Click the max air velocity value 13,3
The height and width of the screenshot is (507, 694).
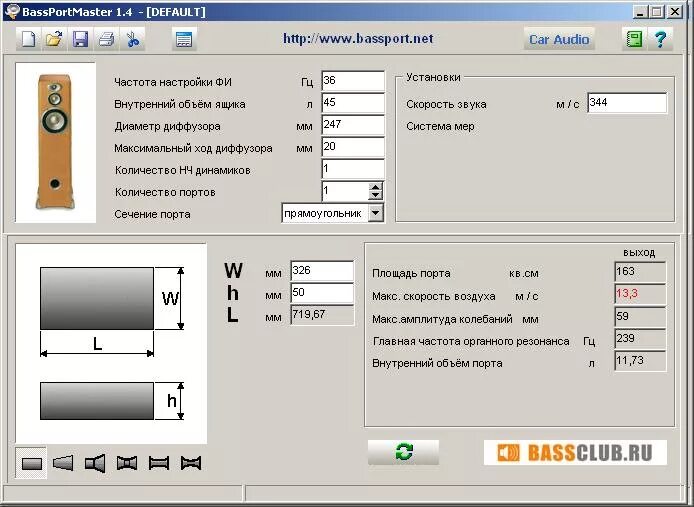tap(640, 294)
